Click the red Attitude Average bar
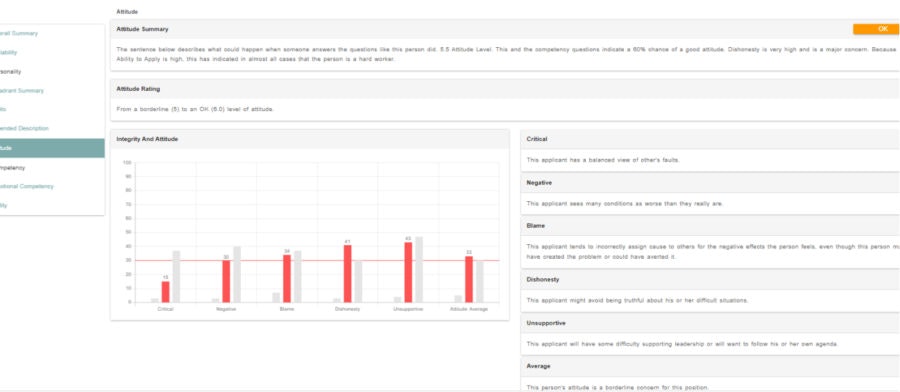The image size is (900, 392). pyautogui.click(x=469, y=279)
